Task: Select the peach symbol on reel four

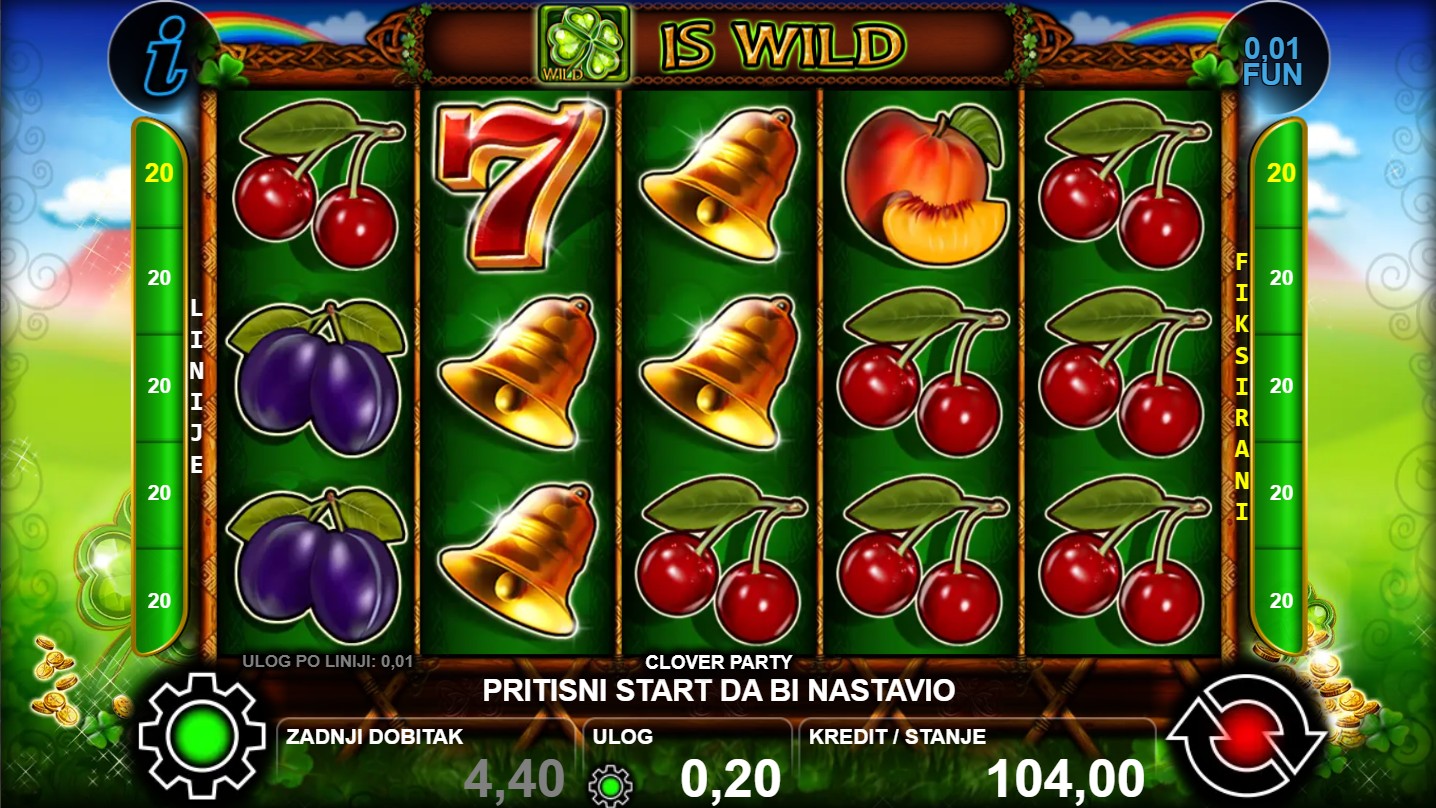Action: (922, 186)
